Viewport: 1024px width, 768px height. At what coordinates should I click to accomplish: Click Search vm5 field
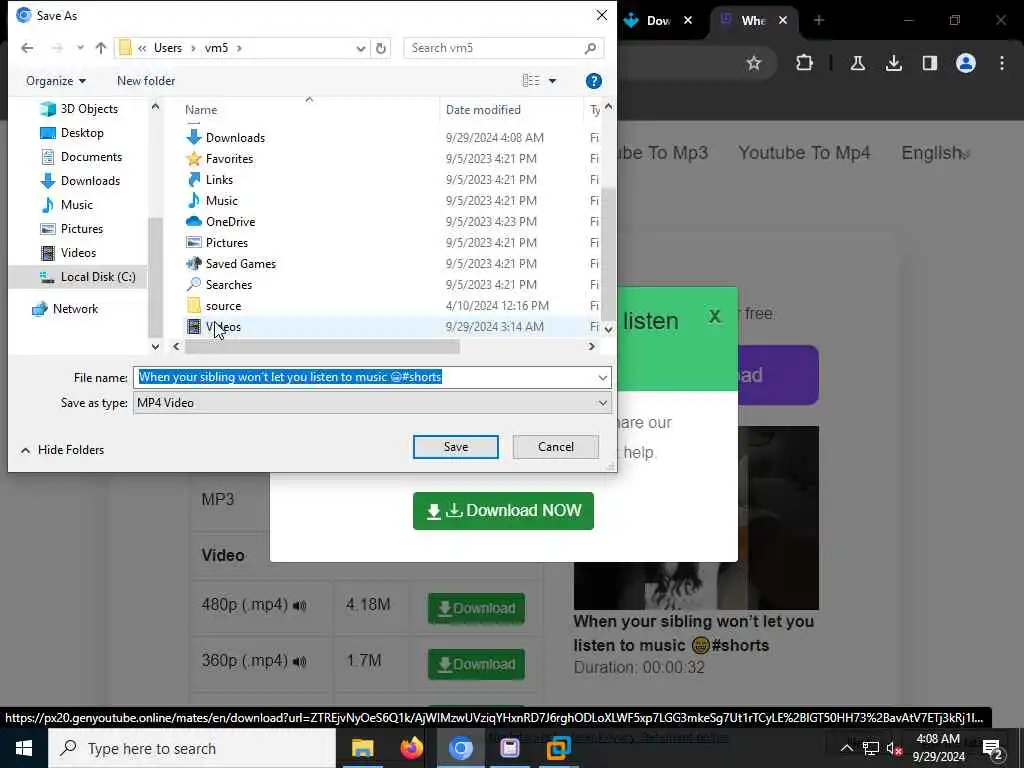(503, 48)
